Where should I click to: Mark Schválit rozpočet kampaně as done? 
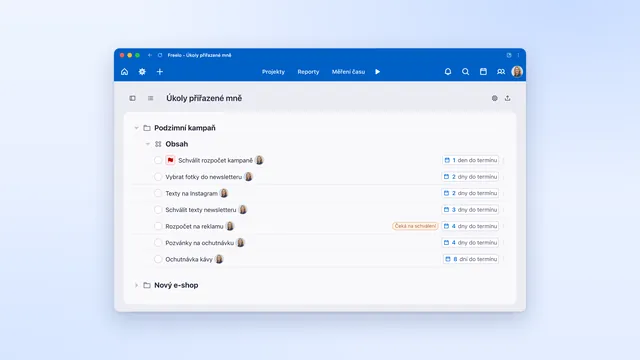158,160
